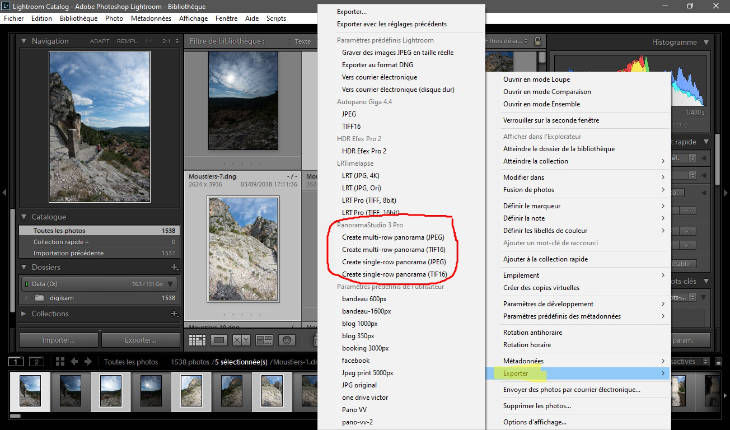Viewport: 730px width, 430px height.
Task: Select second window button labeled 2
Action: [36, 362]
